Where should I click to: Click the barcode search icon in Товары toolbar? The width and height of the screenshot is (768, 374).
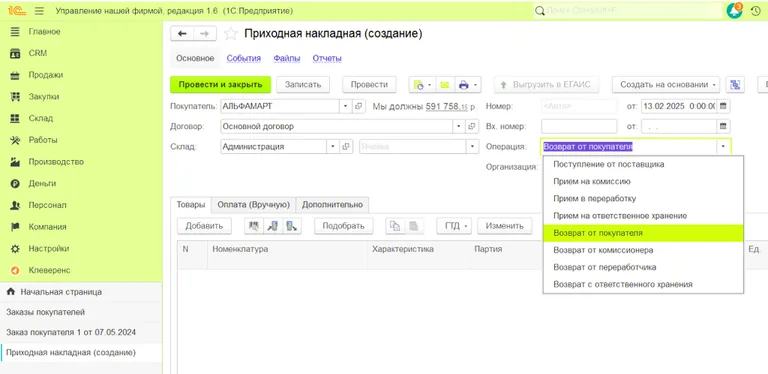click(x=254, y=226)
